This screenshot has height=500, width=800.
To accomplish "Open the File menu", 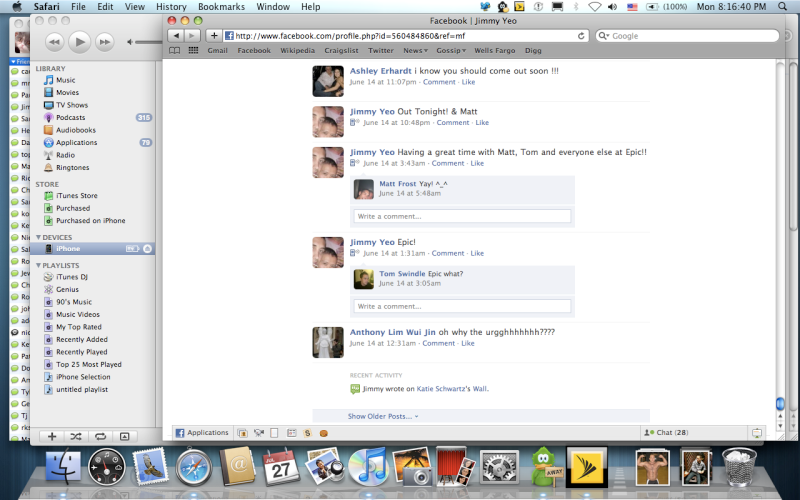I will point(78,7).
